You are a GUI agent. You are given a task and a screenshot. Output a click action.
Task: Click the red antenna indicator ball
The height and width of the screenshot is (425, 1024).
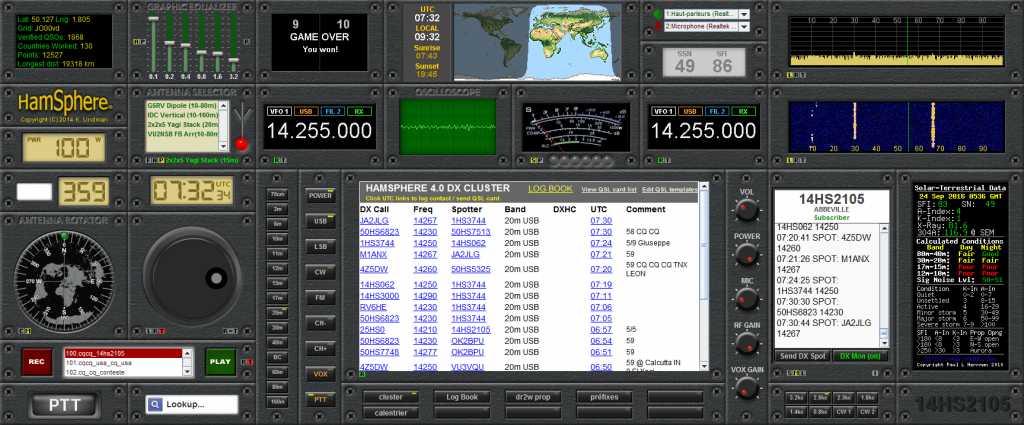pyautogui.click(x=242, y=143)
